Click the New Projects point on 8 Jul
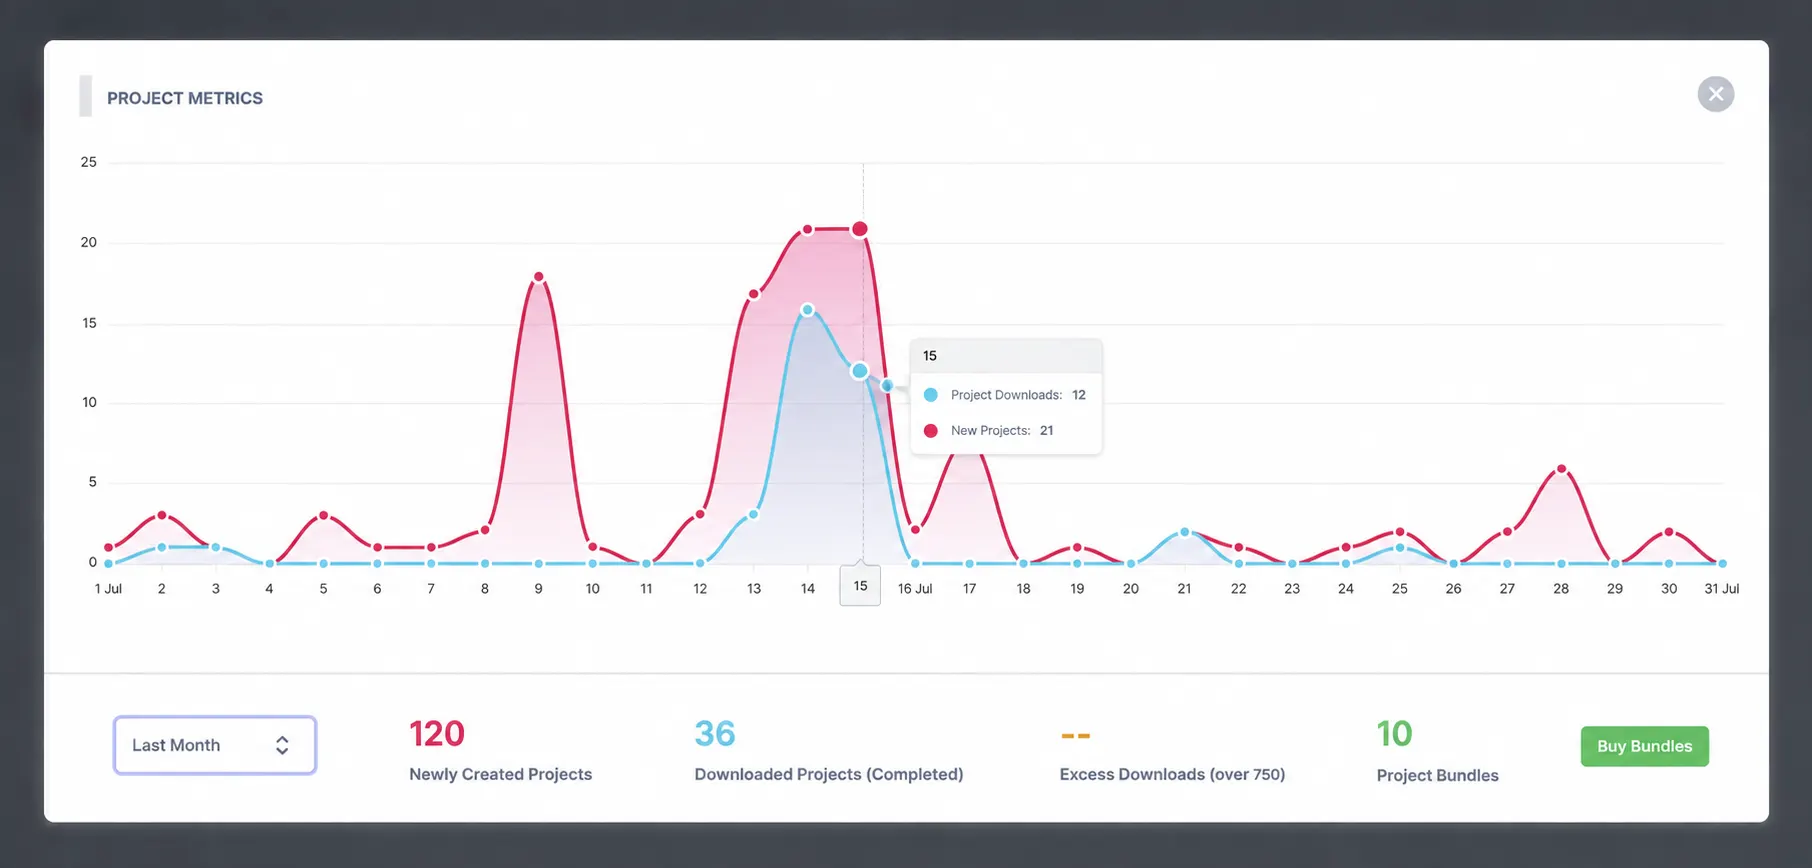This screenshot has width=1812, height=868. [x=485, y=530]
